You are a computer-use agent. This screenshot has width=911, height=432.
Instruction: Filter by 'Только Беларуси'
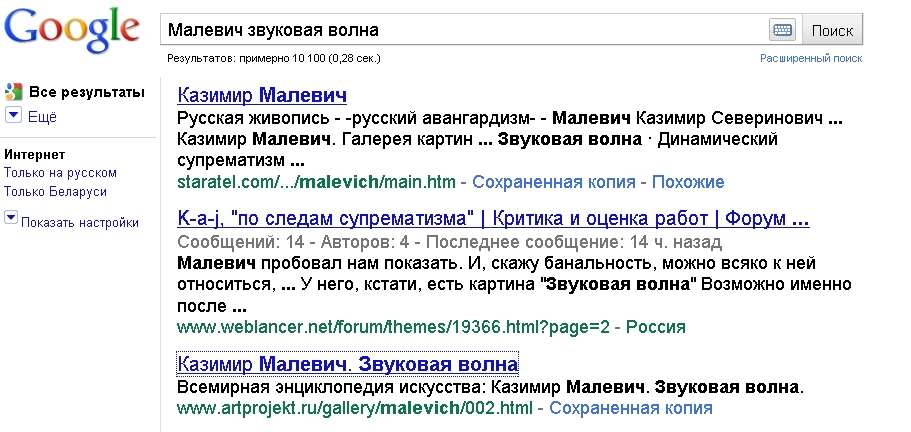[55, 191]
